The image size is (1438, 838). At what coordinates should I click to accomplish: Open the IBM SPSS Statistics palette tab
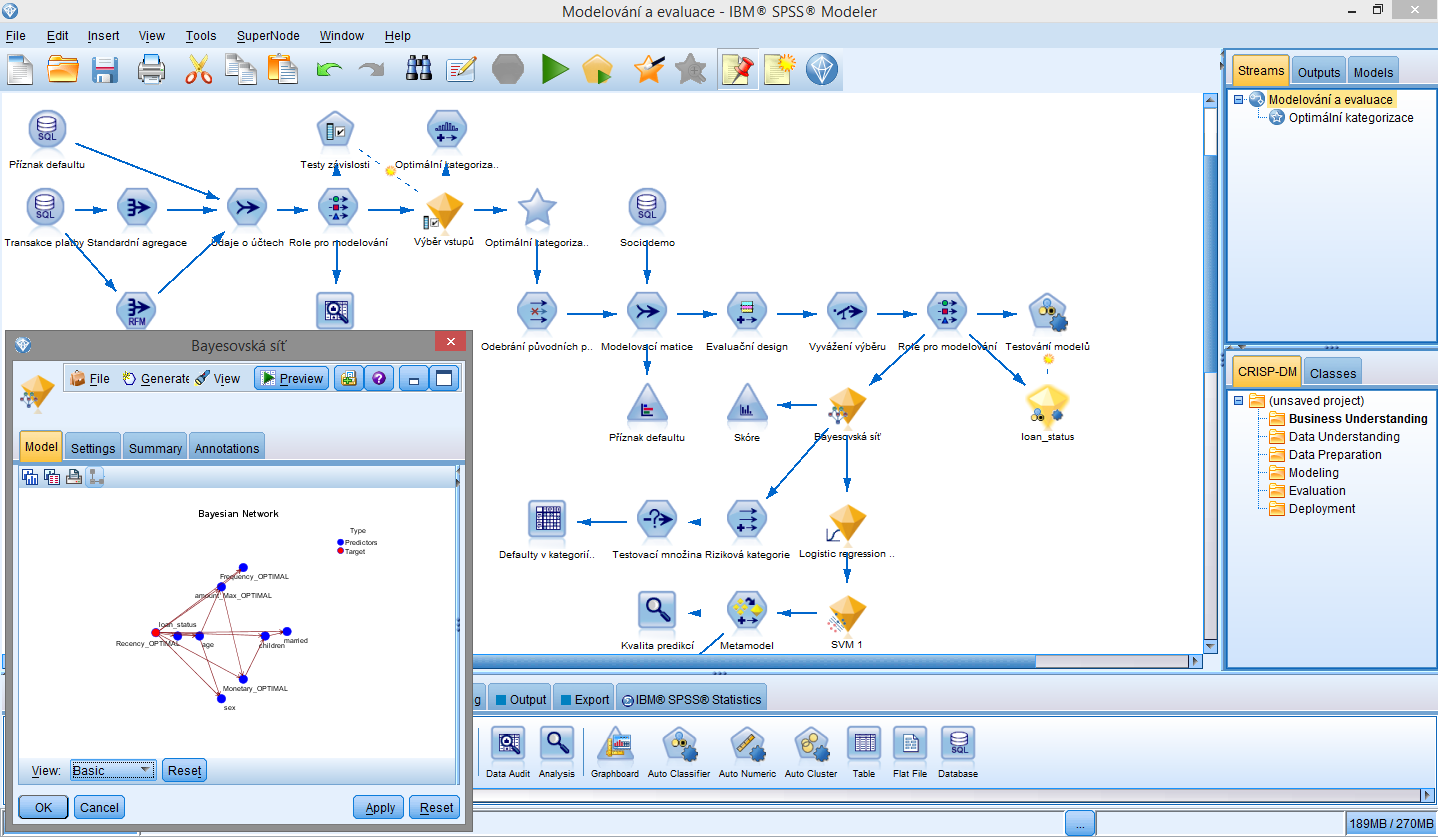(691, 699)
